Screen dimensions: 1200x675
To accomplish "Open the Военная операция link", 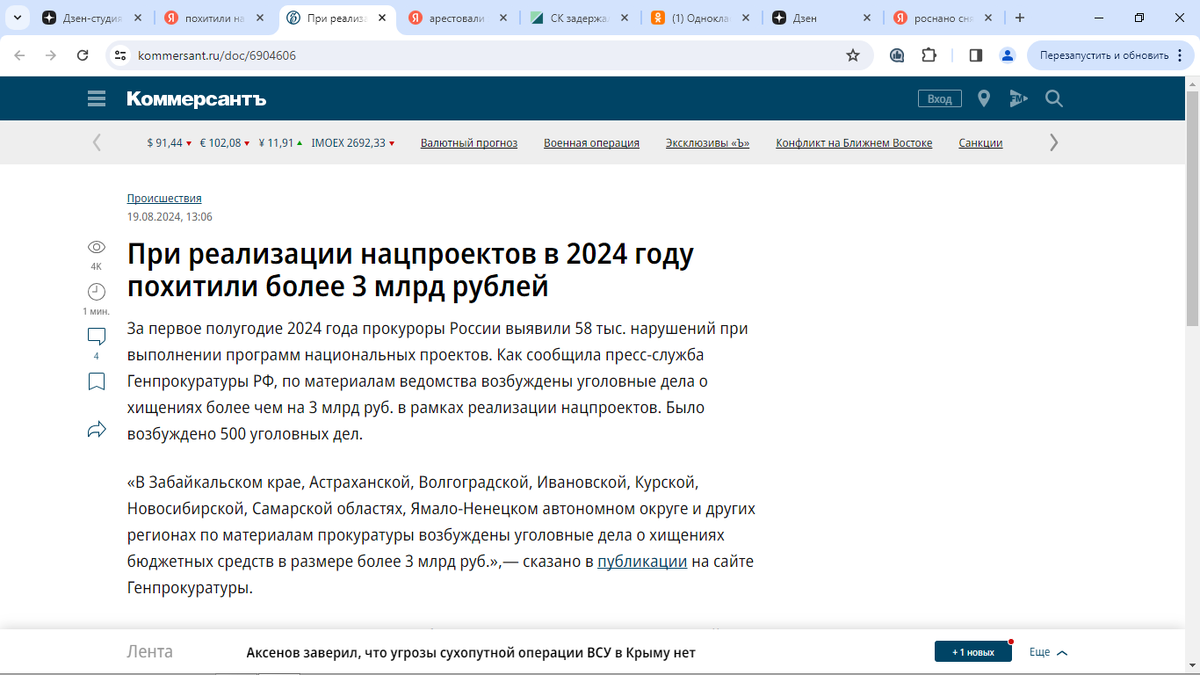I will pos(591,143).
